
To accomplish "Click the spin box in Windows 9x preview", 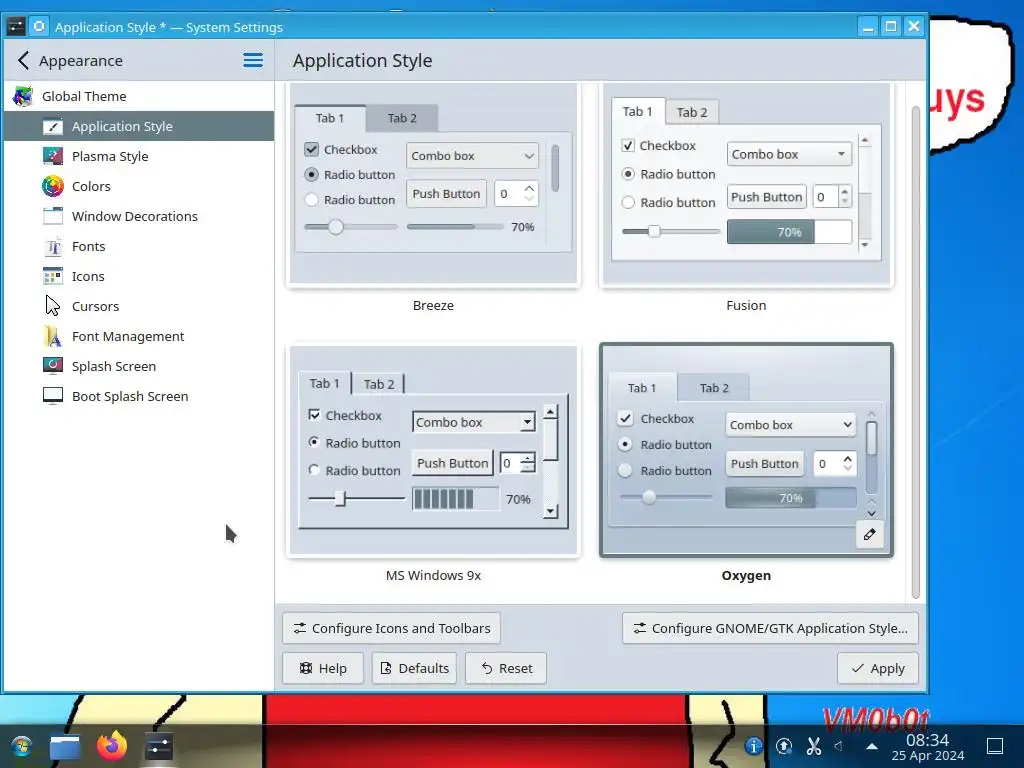I will (517, 463).
